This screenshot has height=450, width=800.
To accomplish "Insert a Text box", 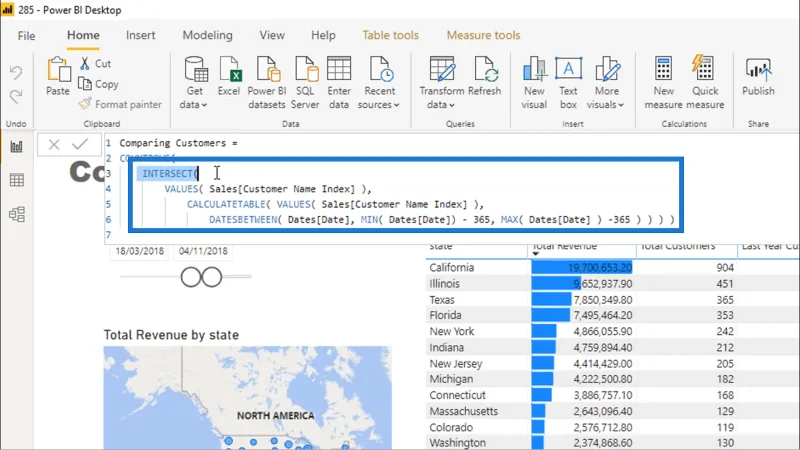I will pyautogui.click(x=568, y=82).
